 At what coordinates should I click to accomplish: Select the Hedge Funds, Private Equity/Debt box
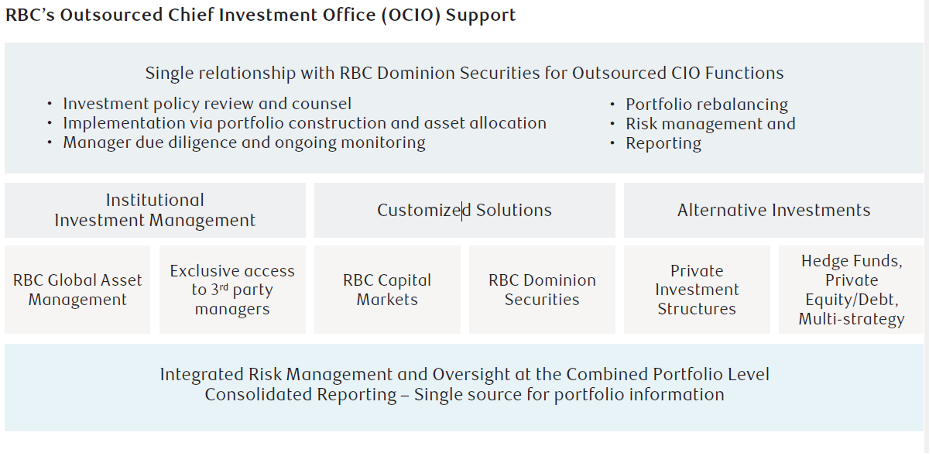pyautogui.click(x=852, y=290)
